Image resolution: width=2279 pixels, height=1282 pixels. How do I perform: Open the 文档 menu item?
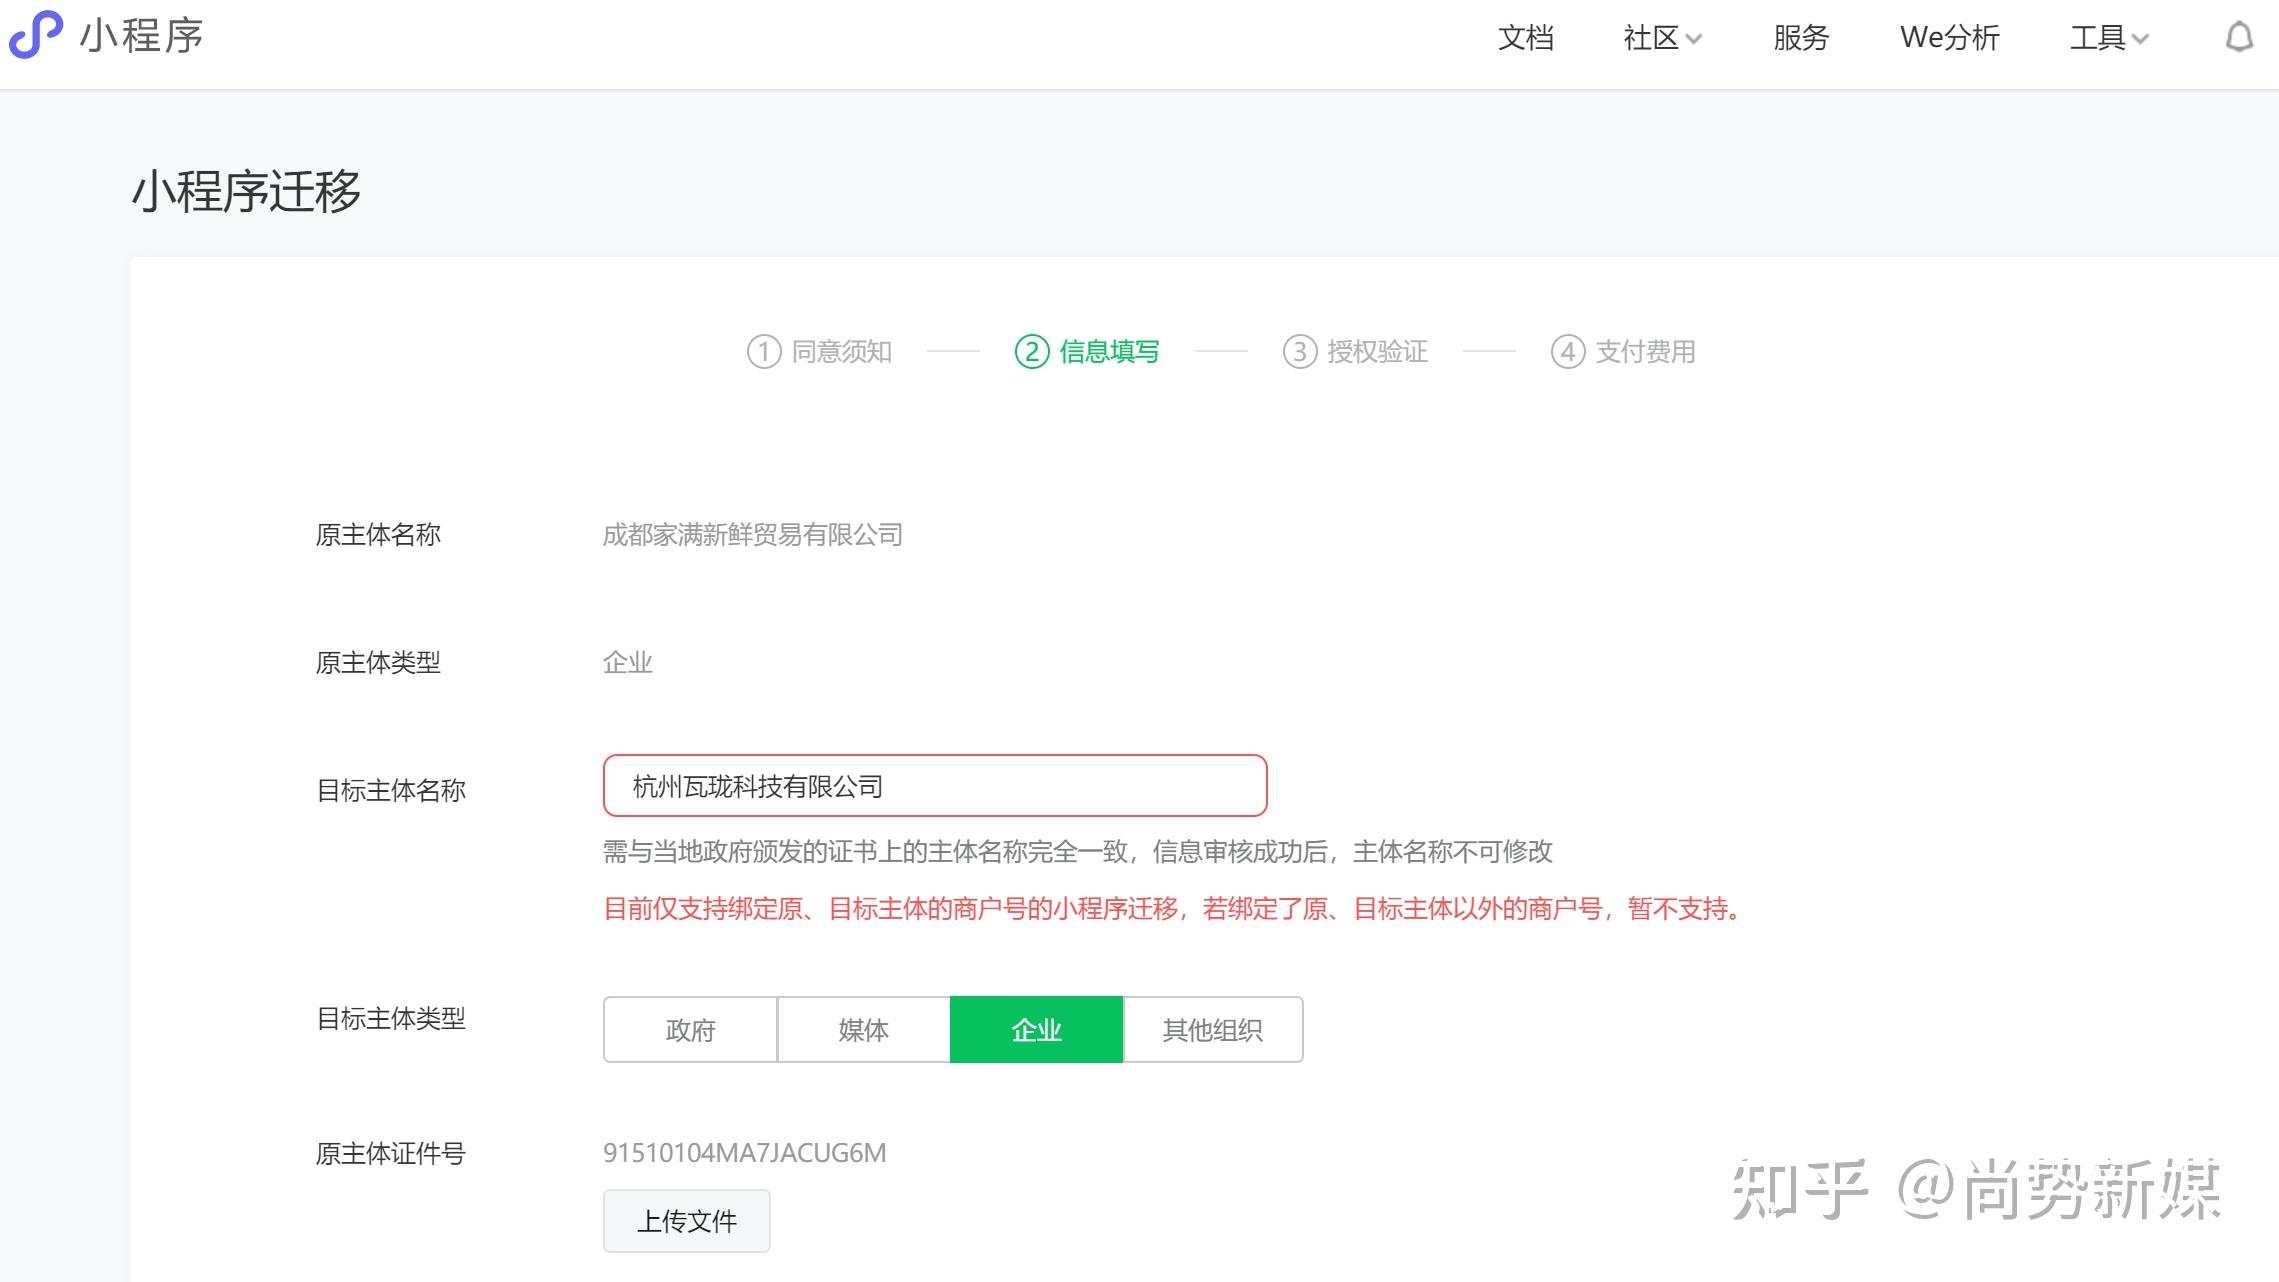[x=1525, y=38]
